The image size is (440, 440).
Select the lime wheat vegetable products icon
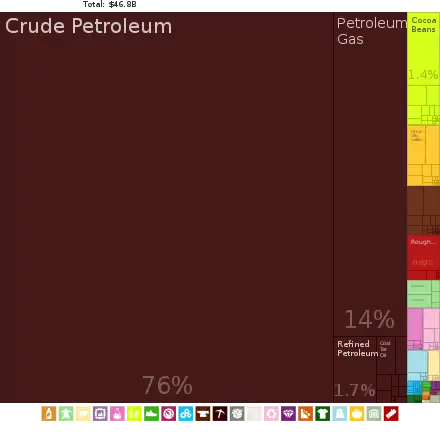pos(134,414)
